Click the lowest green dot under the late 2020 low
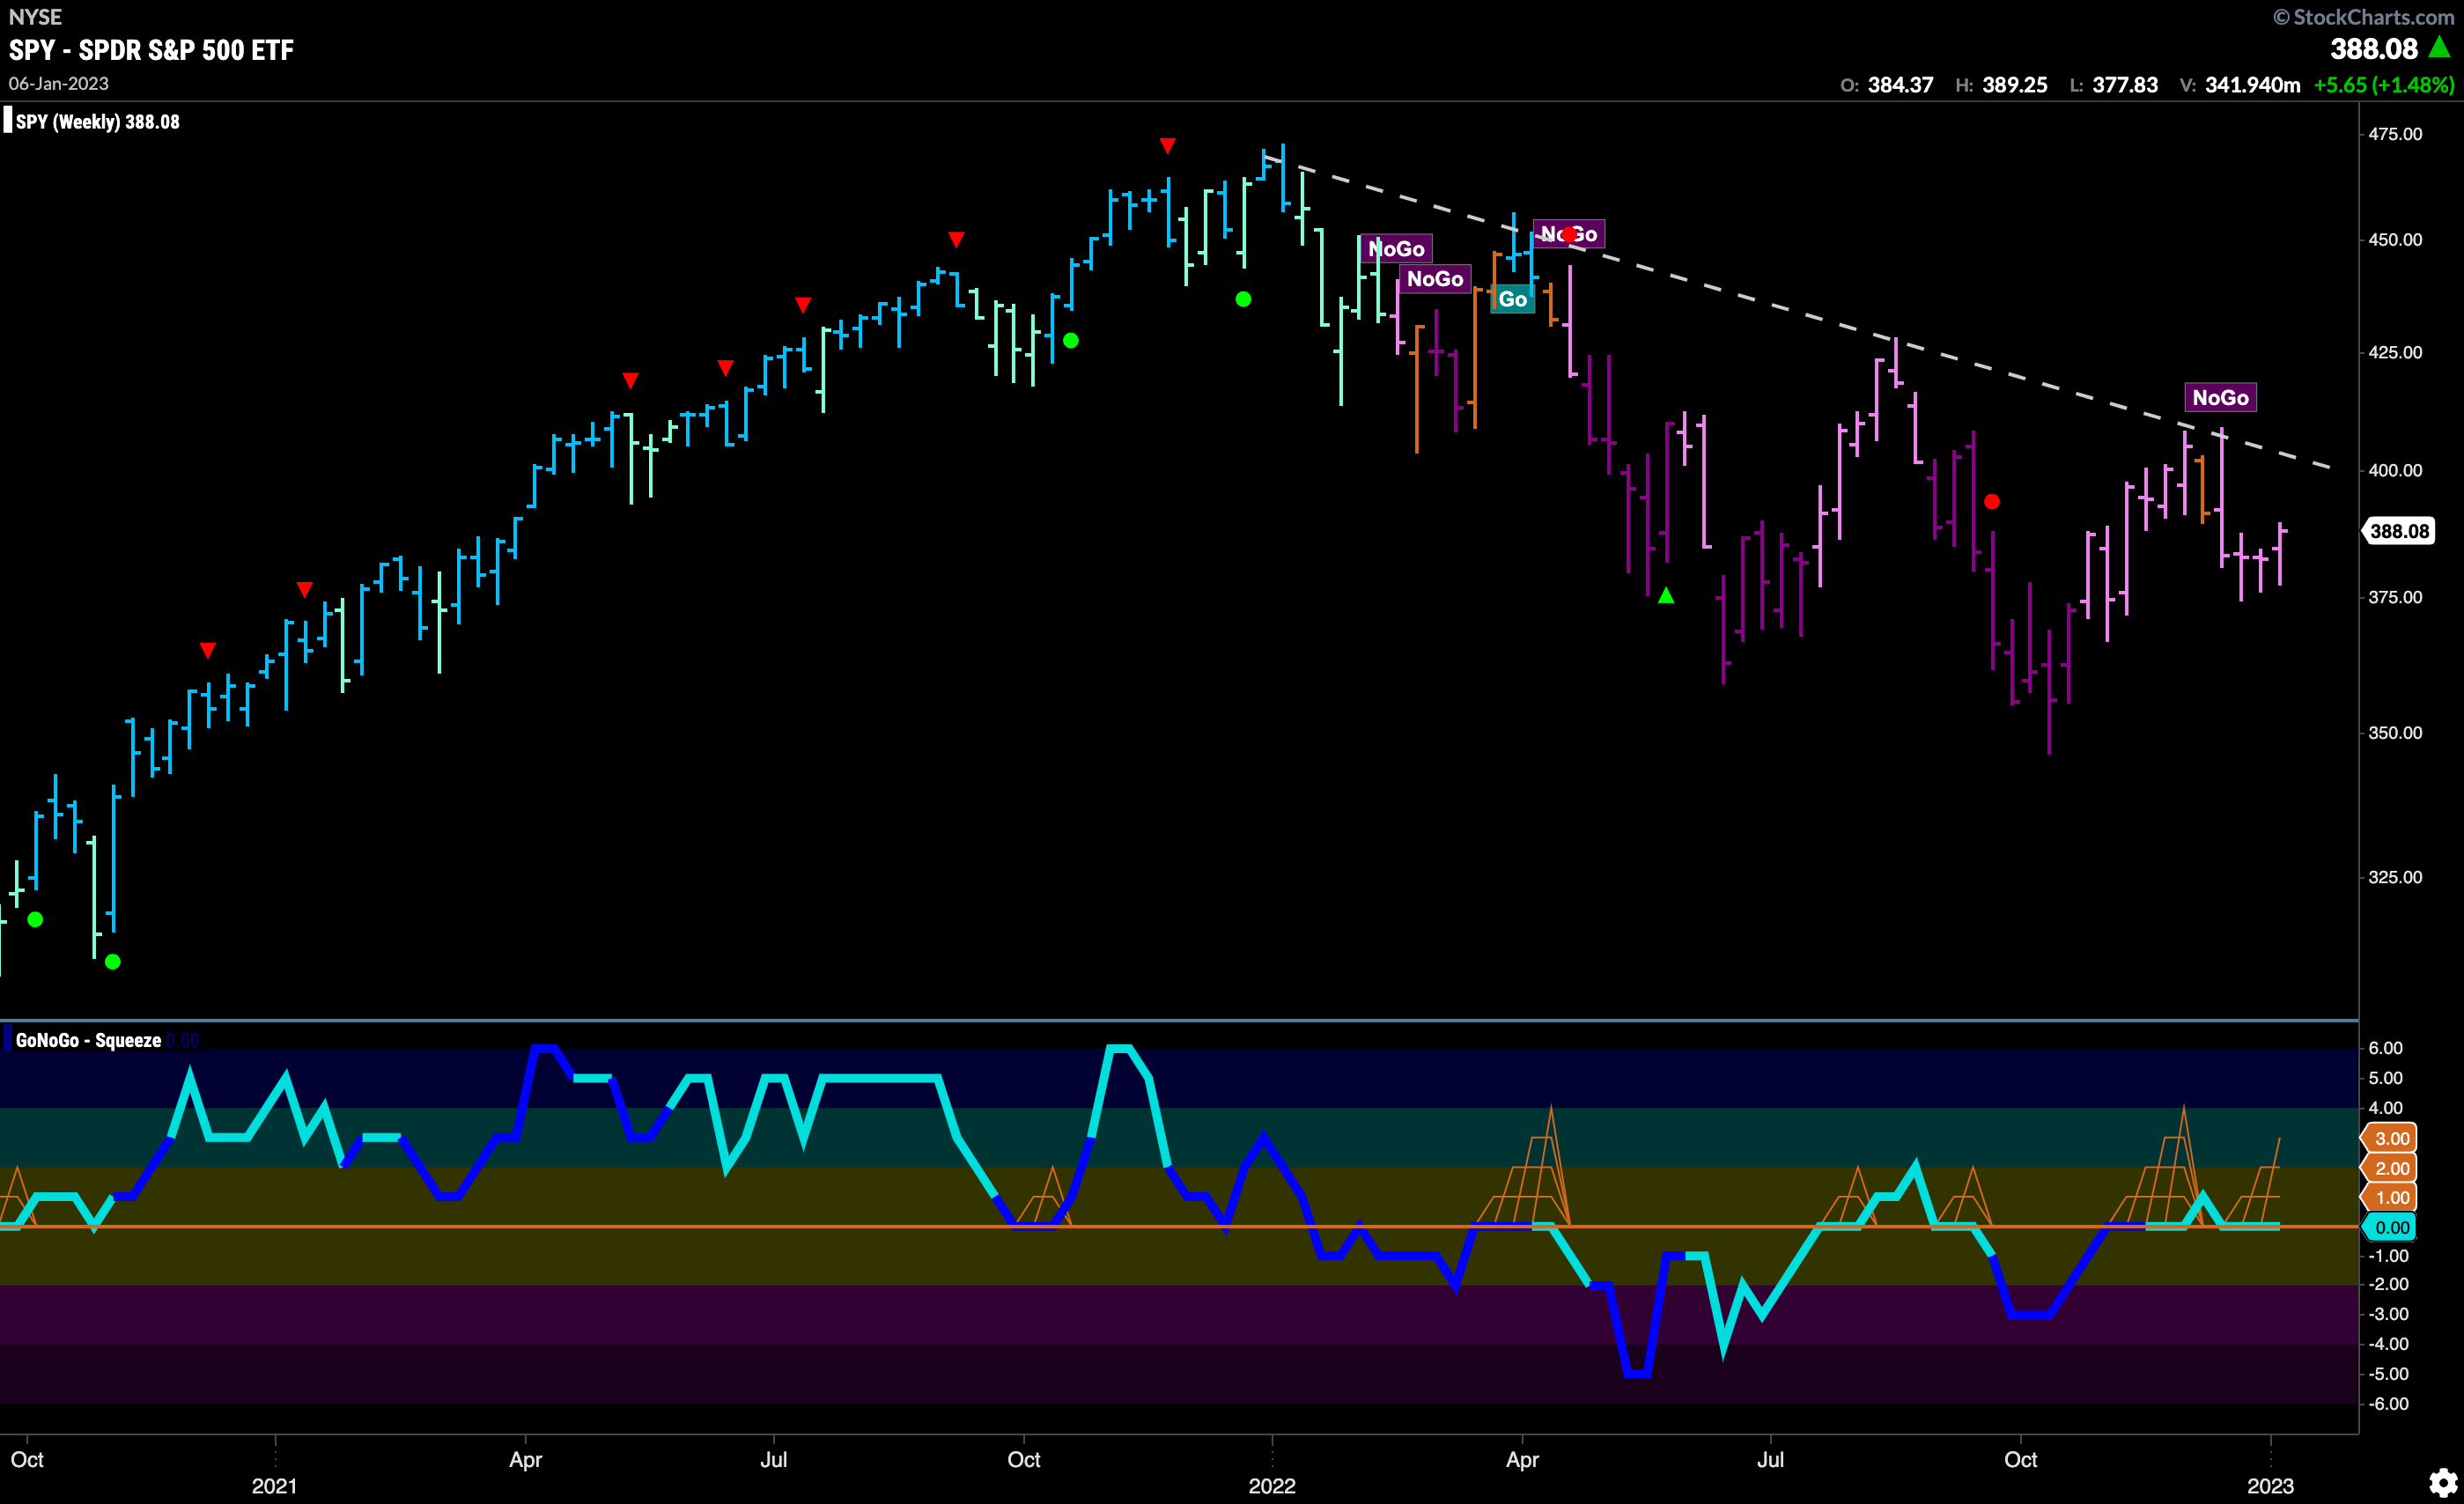 [x=113, y=962]
